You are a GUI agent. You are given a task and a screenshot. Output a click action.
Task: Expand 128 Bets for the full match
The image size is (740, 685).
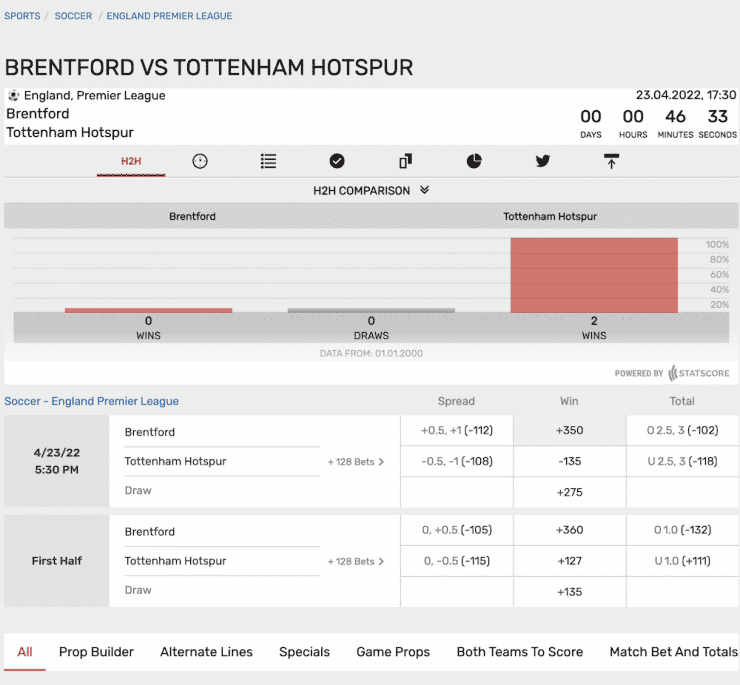pos(356,462)
